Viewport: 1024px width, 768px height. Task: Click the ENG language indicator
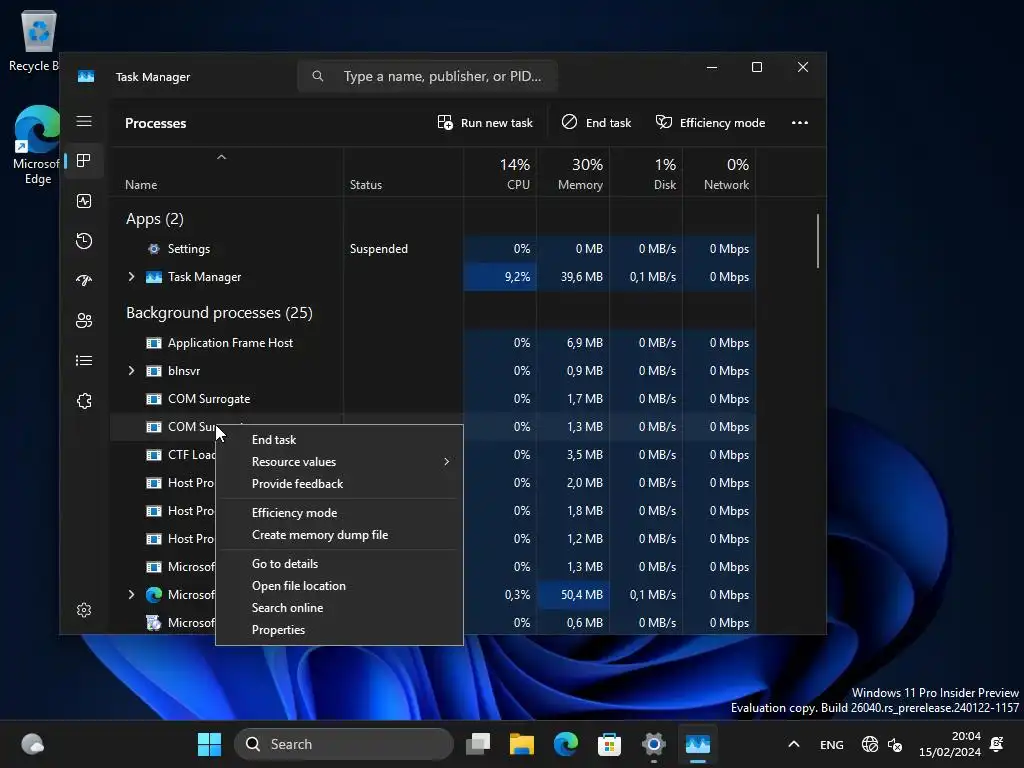point(831,744)
